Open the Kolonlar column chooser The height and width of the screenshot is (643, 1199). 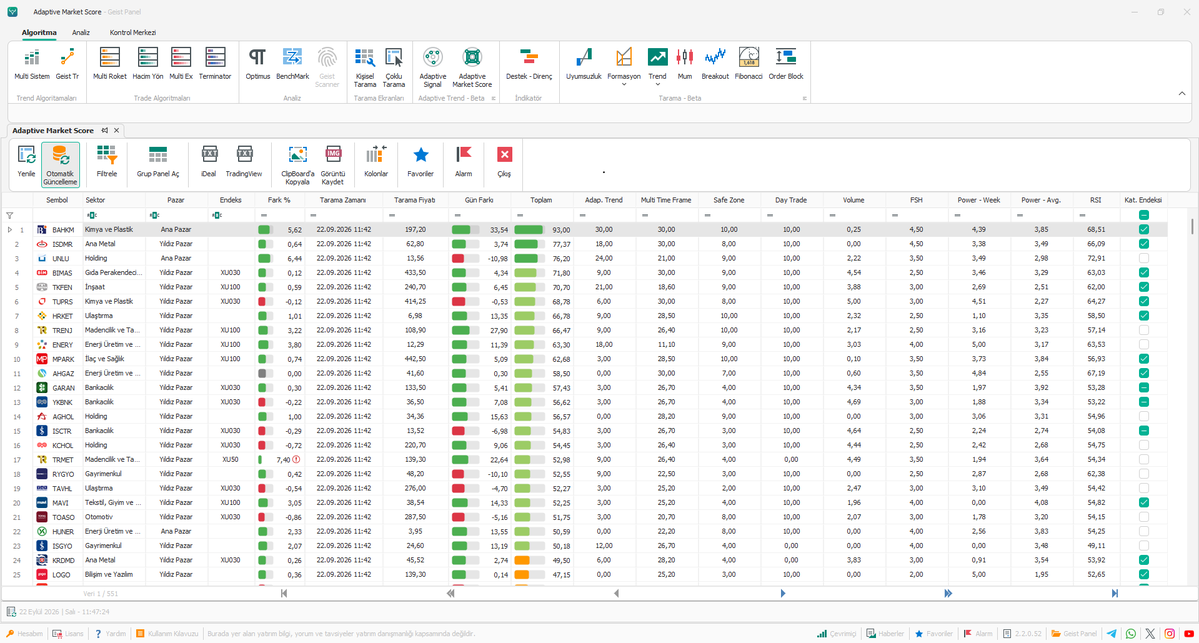click(375, 163)
